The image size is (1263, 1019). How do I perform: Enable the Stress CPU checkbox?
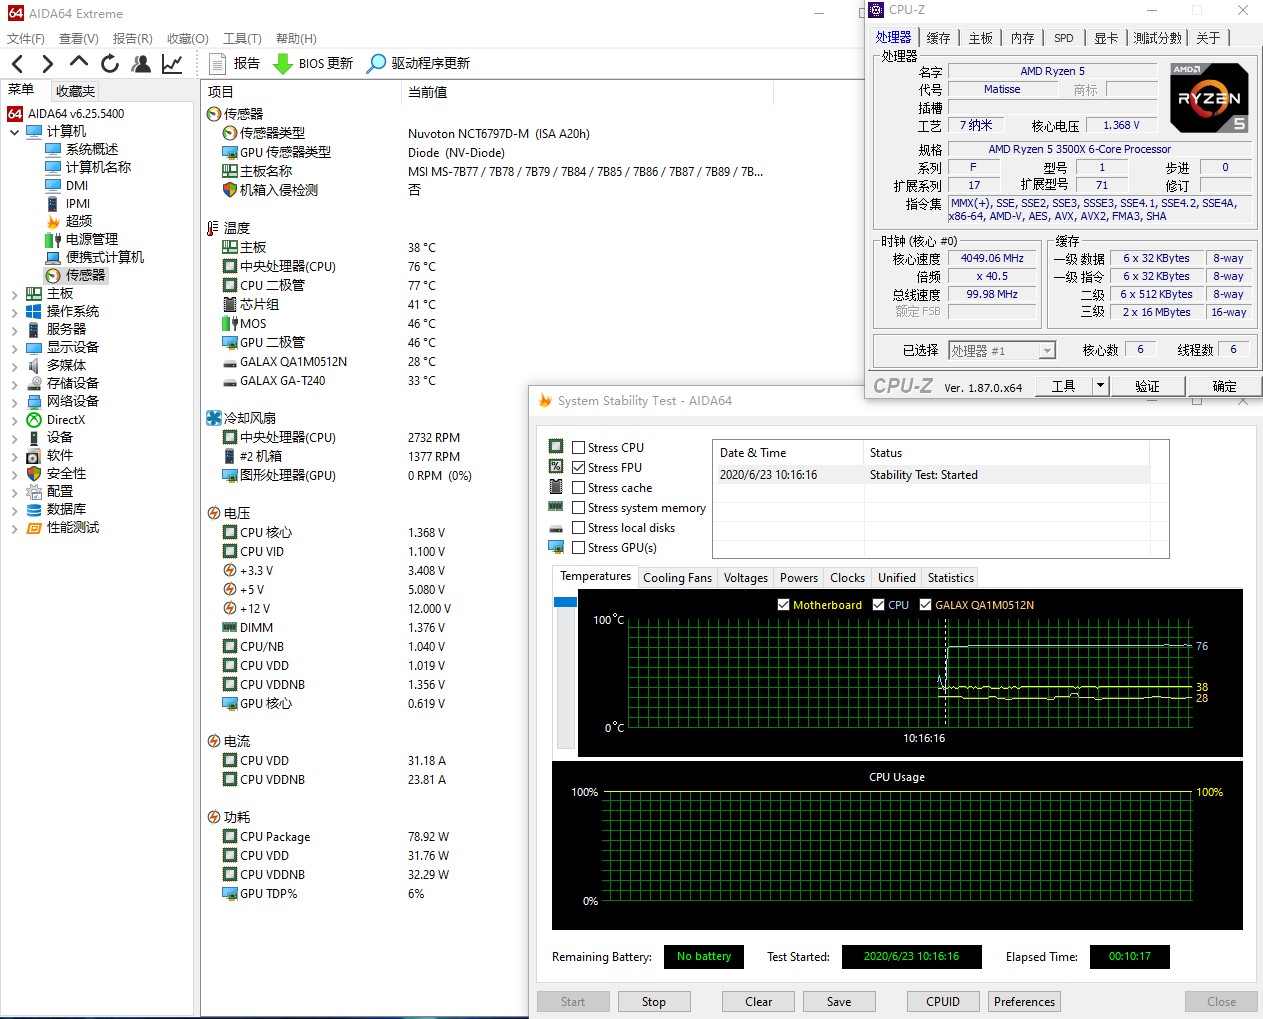[578, 447]
